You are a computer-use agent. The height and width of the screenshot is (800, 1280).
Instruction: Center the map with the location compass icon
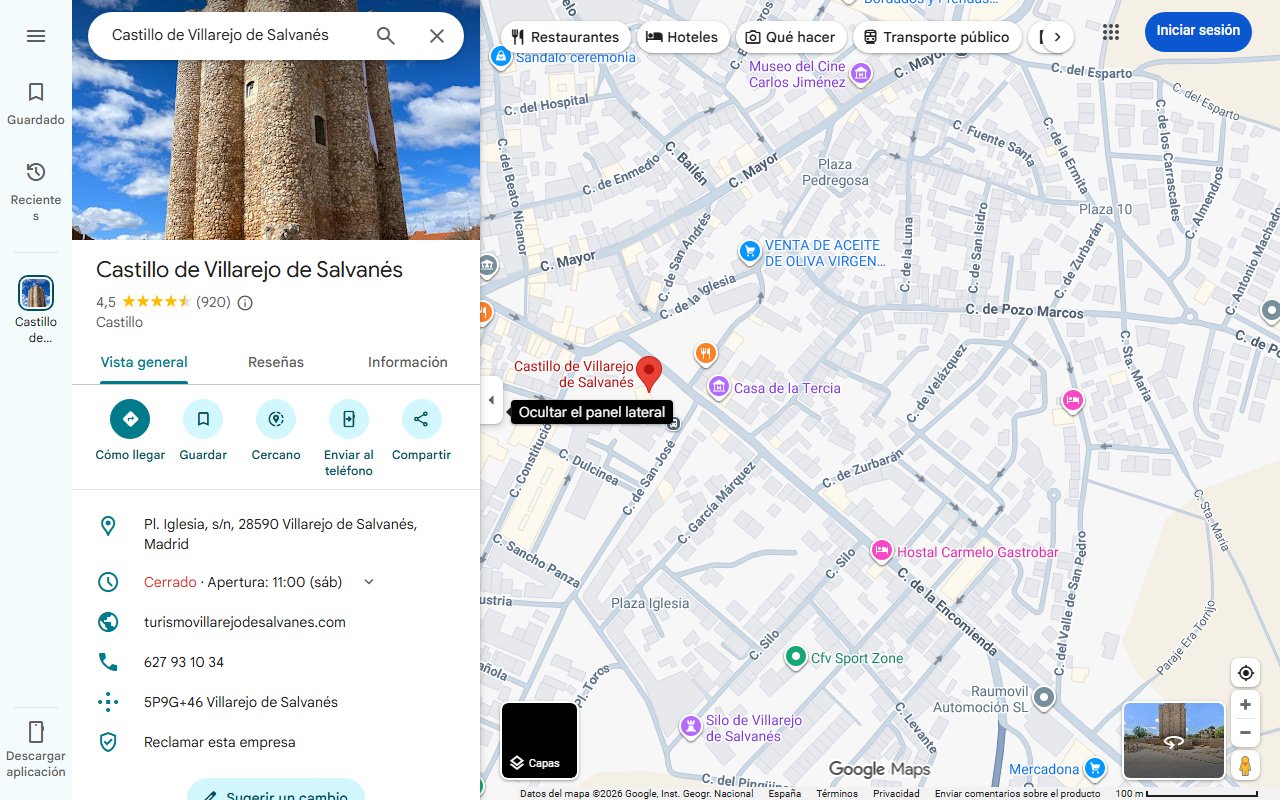pos(1245,672)
